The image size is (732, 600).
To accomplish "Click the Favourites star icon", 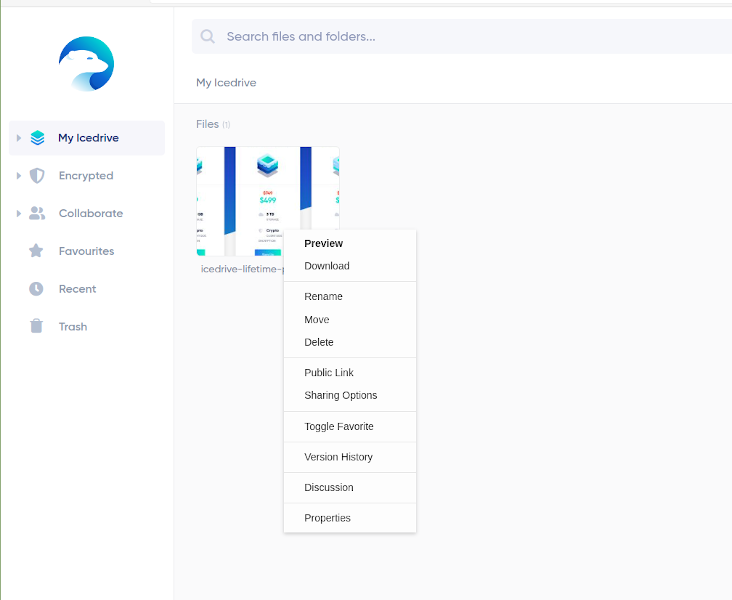I will coord(37,251).
